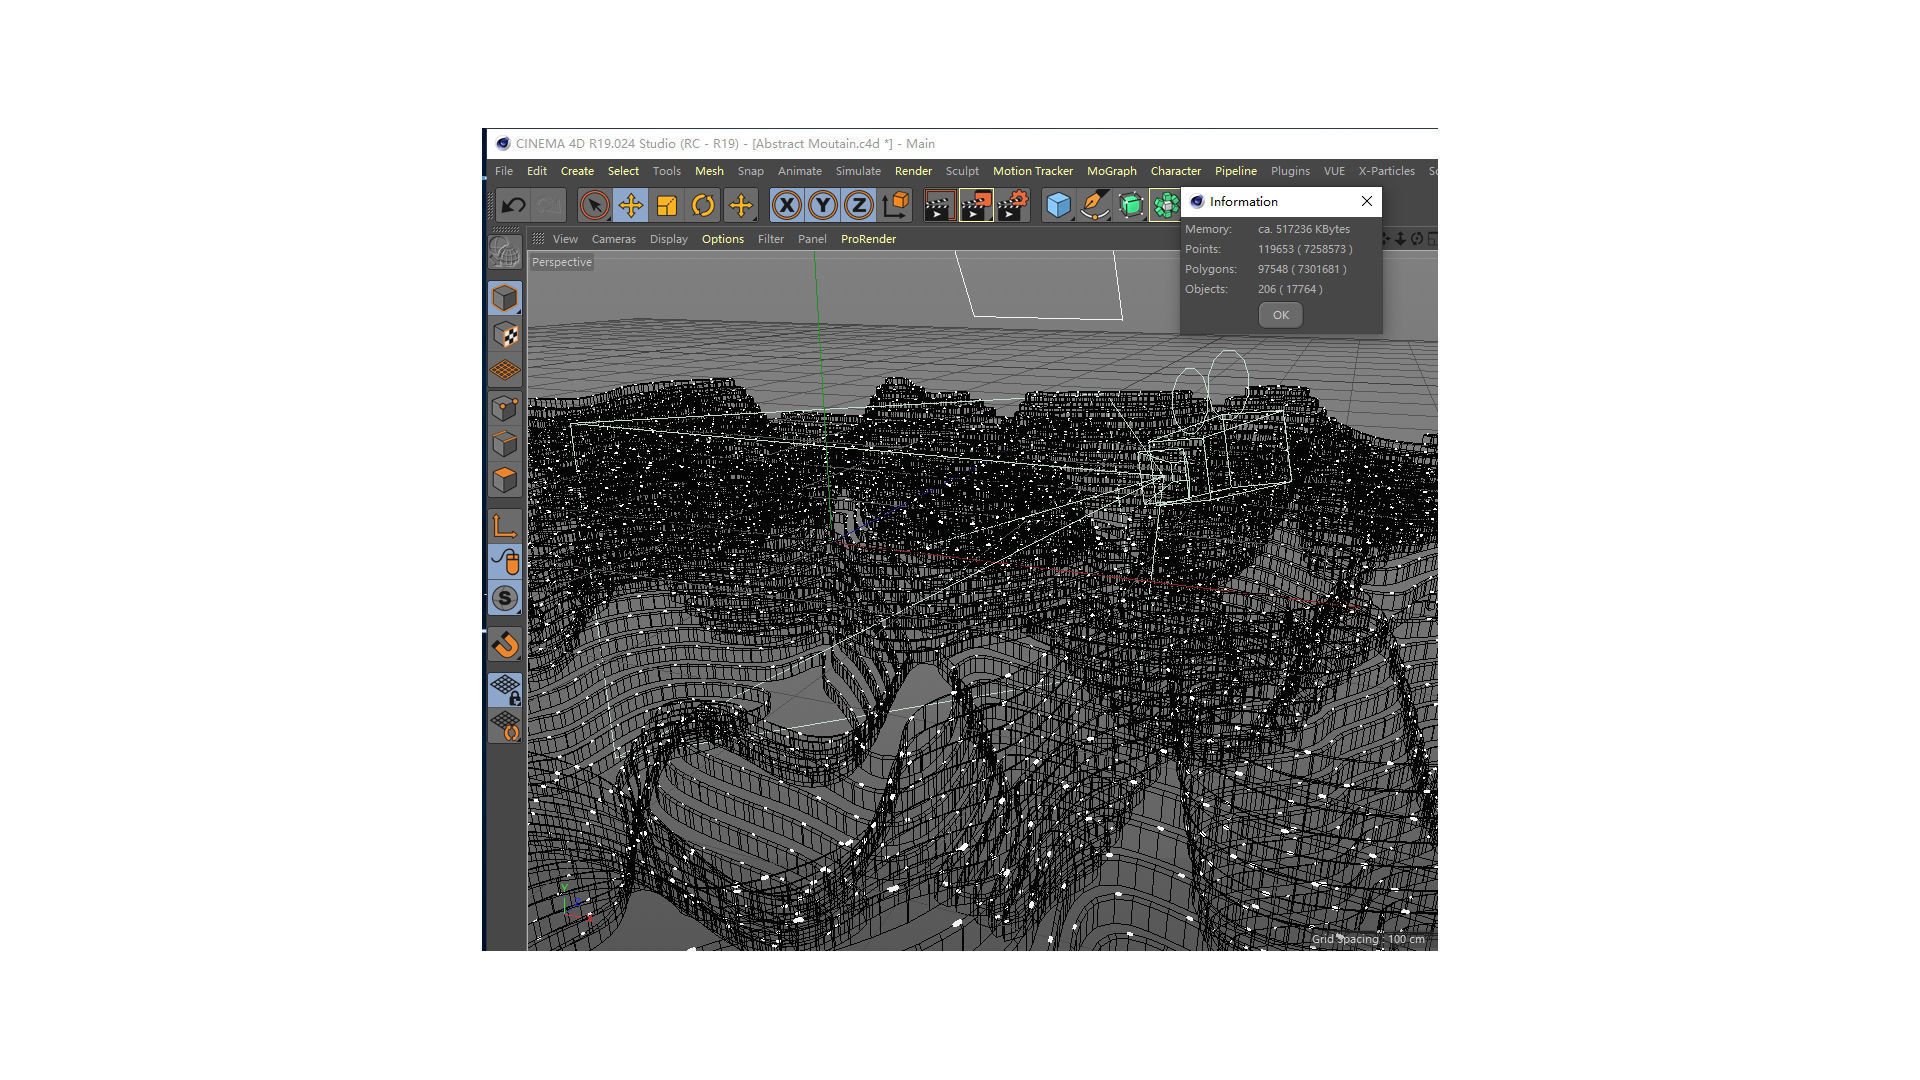The width and height of the screenshot is (1920, 1080).
Task: Click the viewport menu grip dots
Action: (x=538, y=239)
